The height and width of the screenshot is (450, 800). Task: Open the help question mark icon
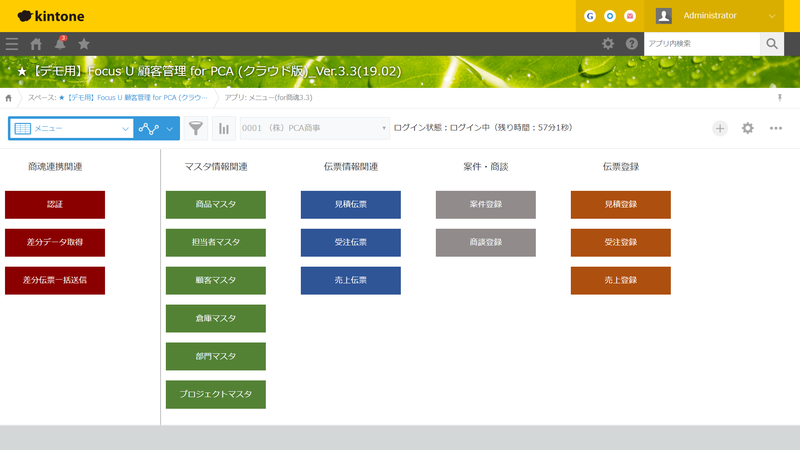[x=632, y=44]
